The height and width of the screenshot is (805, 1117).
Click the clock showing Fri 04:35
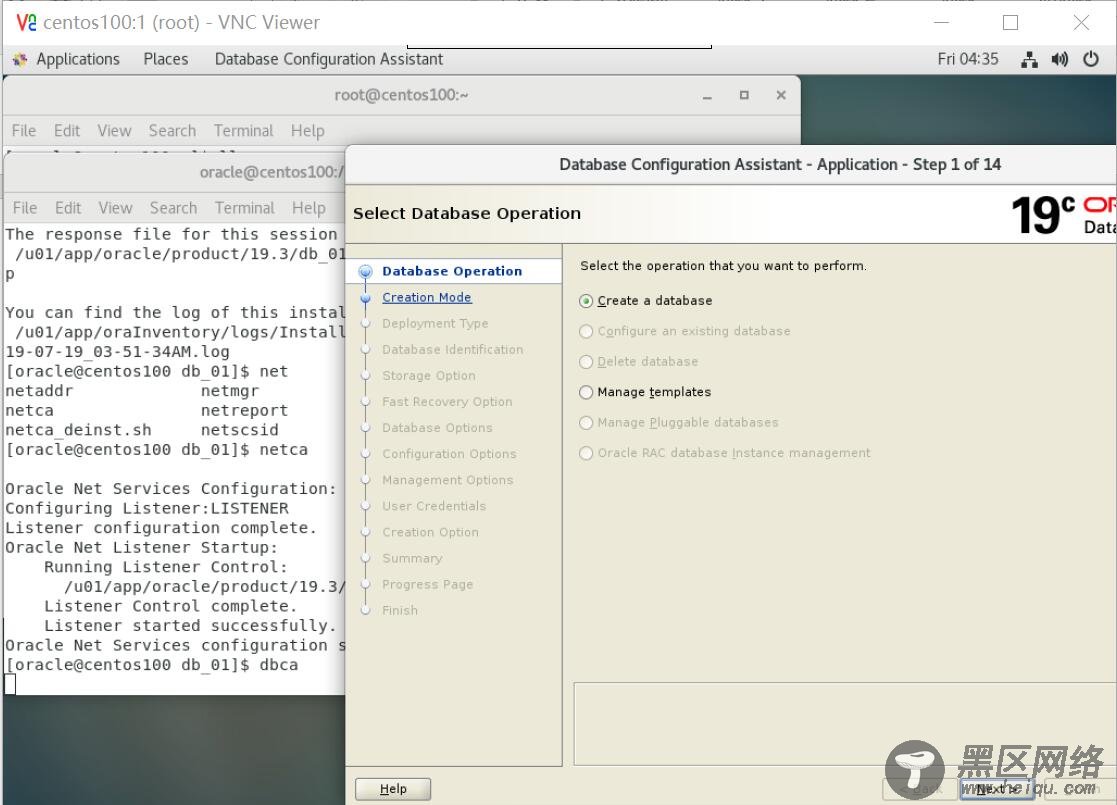[967, 59]
